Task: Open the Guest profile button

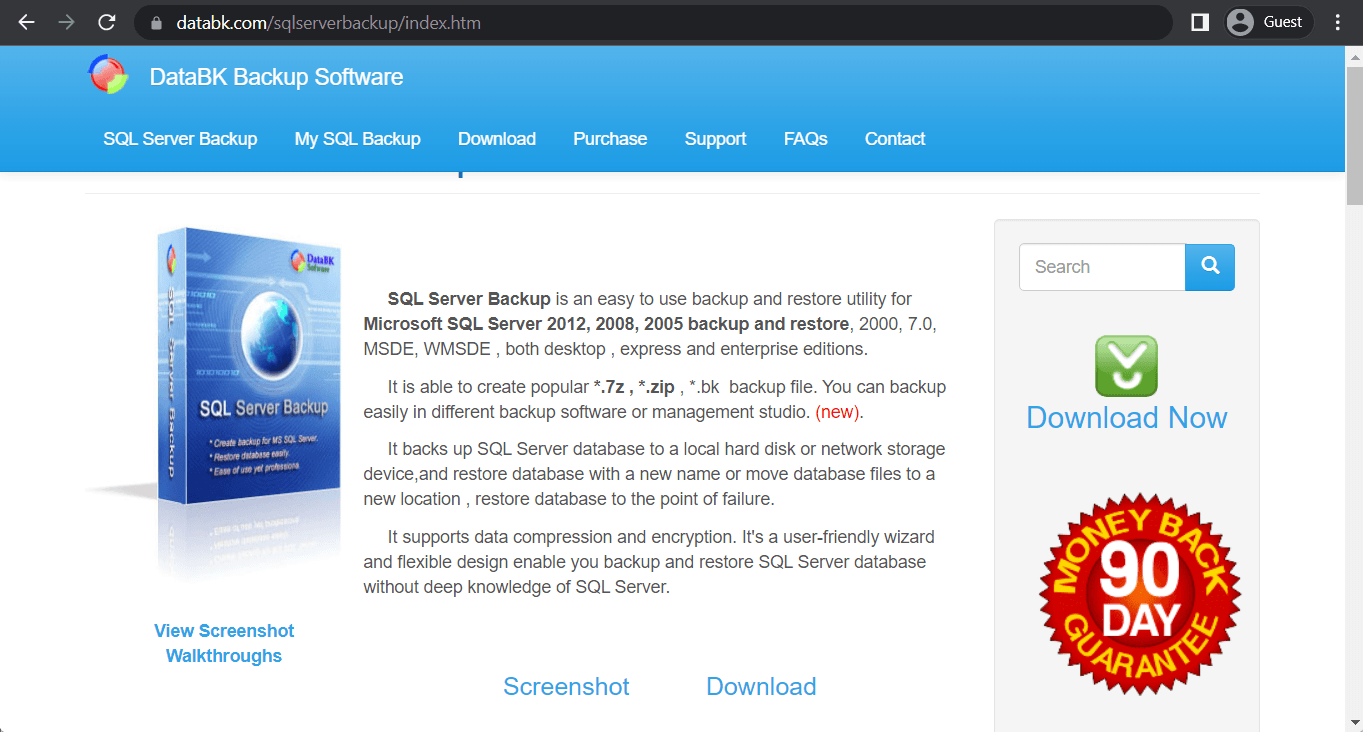Action: pos(1268,22)
